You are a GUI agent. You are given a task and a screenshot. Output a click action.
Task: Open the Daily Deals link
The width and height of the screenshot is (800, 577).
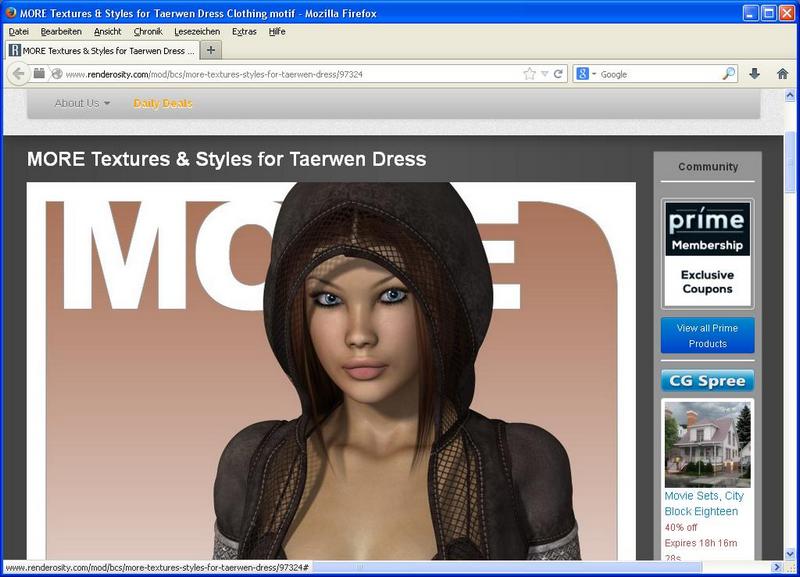point(163,104)
